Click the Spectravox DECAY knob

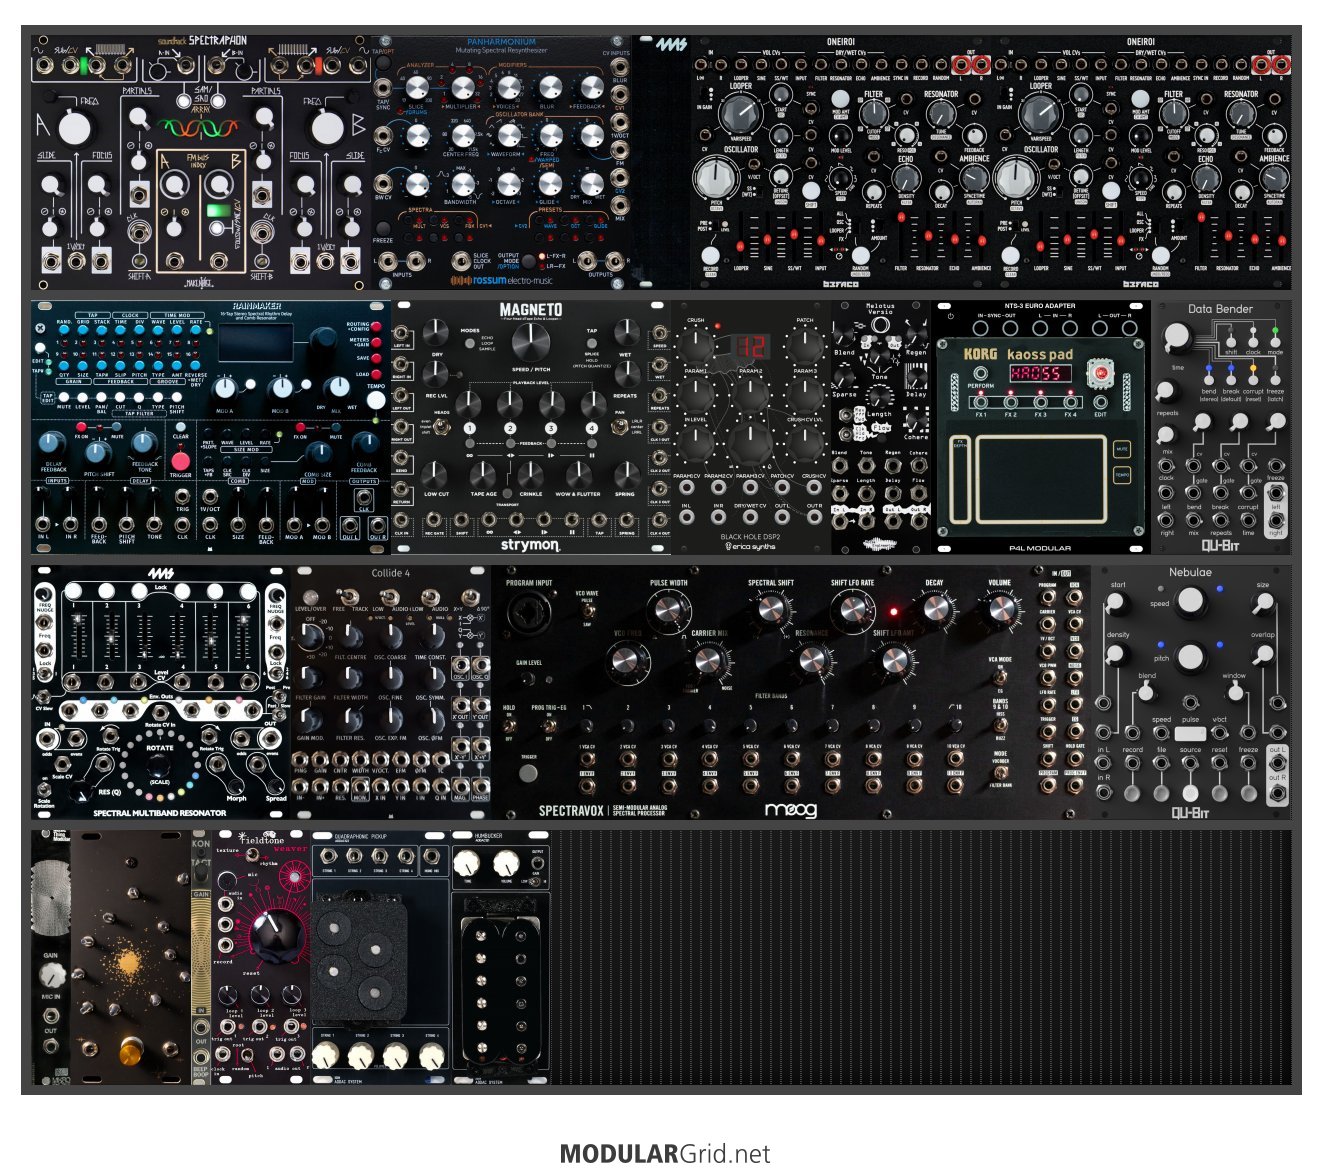coord(934,609)
